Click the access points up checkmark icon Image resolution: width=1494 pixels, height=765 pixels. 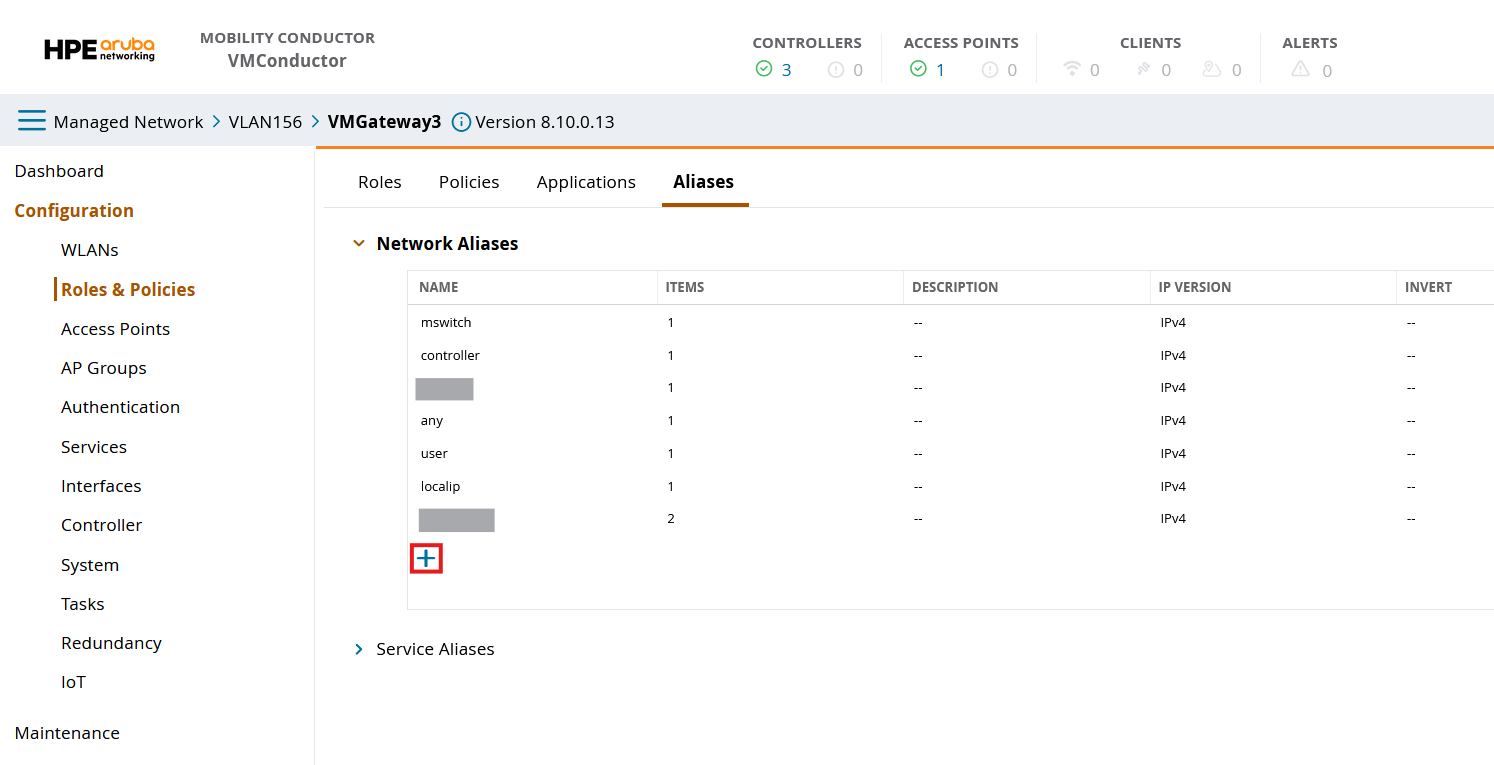(x=918, y=69)
